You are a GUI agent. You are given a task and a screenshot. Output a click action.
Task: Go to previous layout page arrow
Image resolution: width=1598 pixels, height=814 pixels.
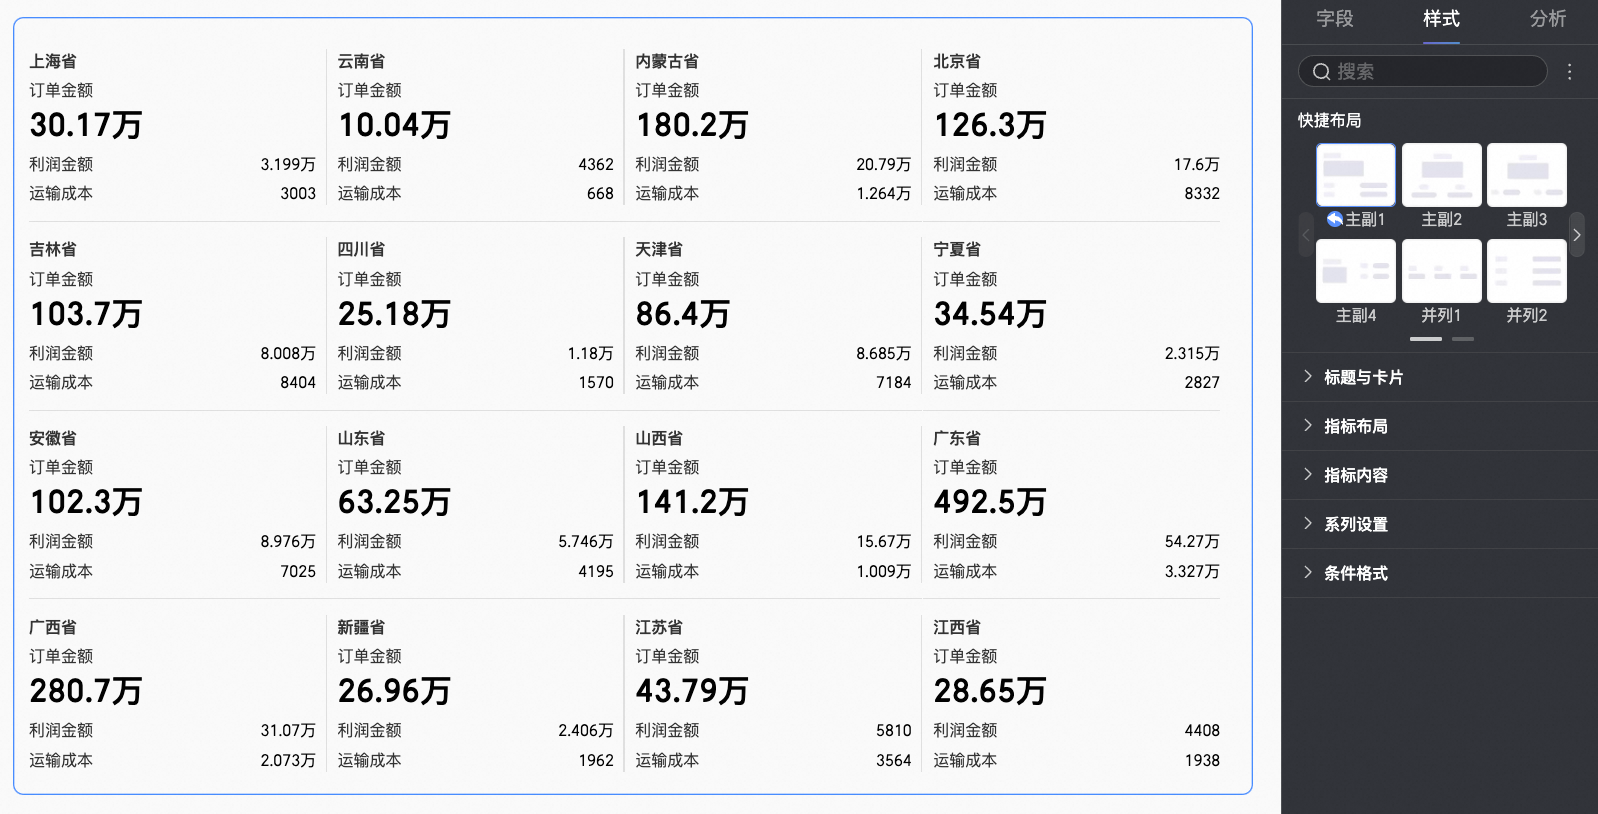1306,235
